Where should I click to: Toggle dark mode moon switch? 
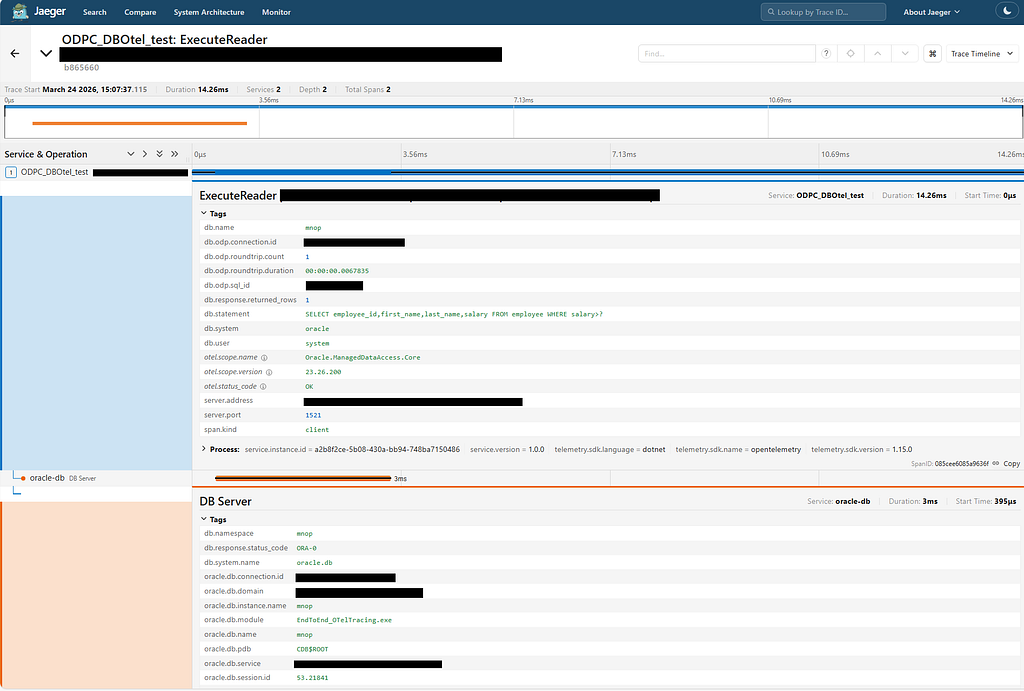click(x=1006, y=11)
